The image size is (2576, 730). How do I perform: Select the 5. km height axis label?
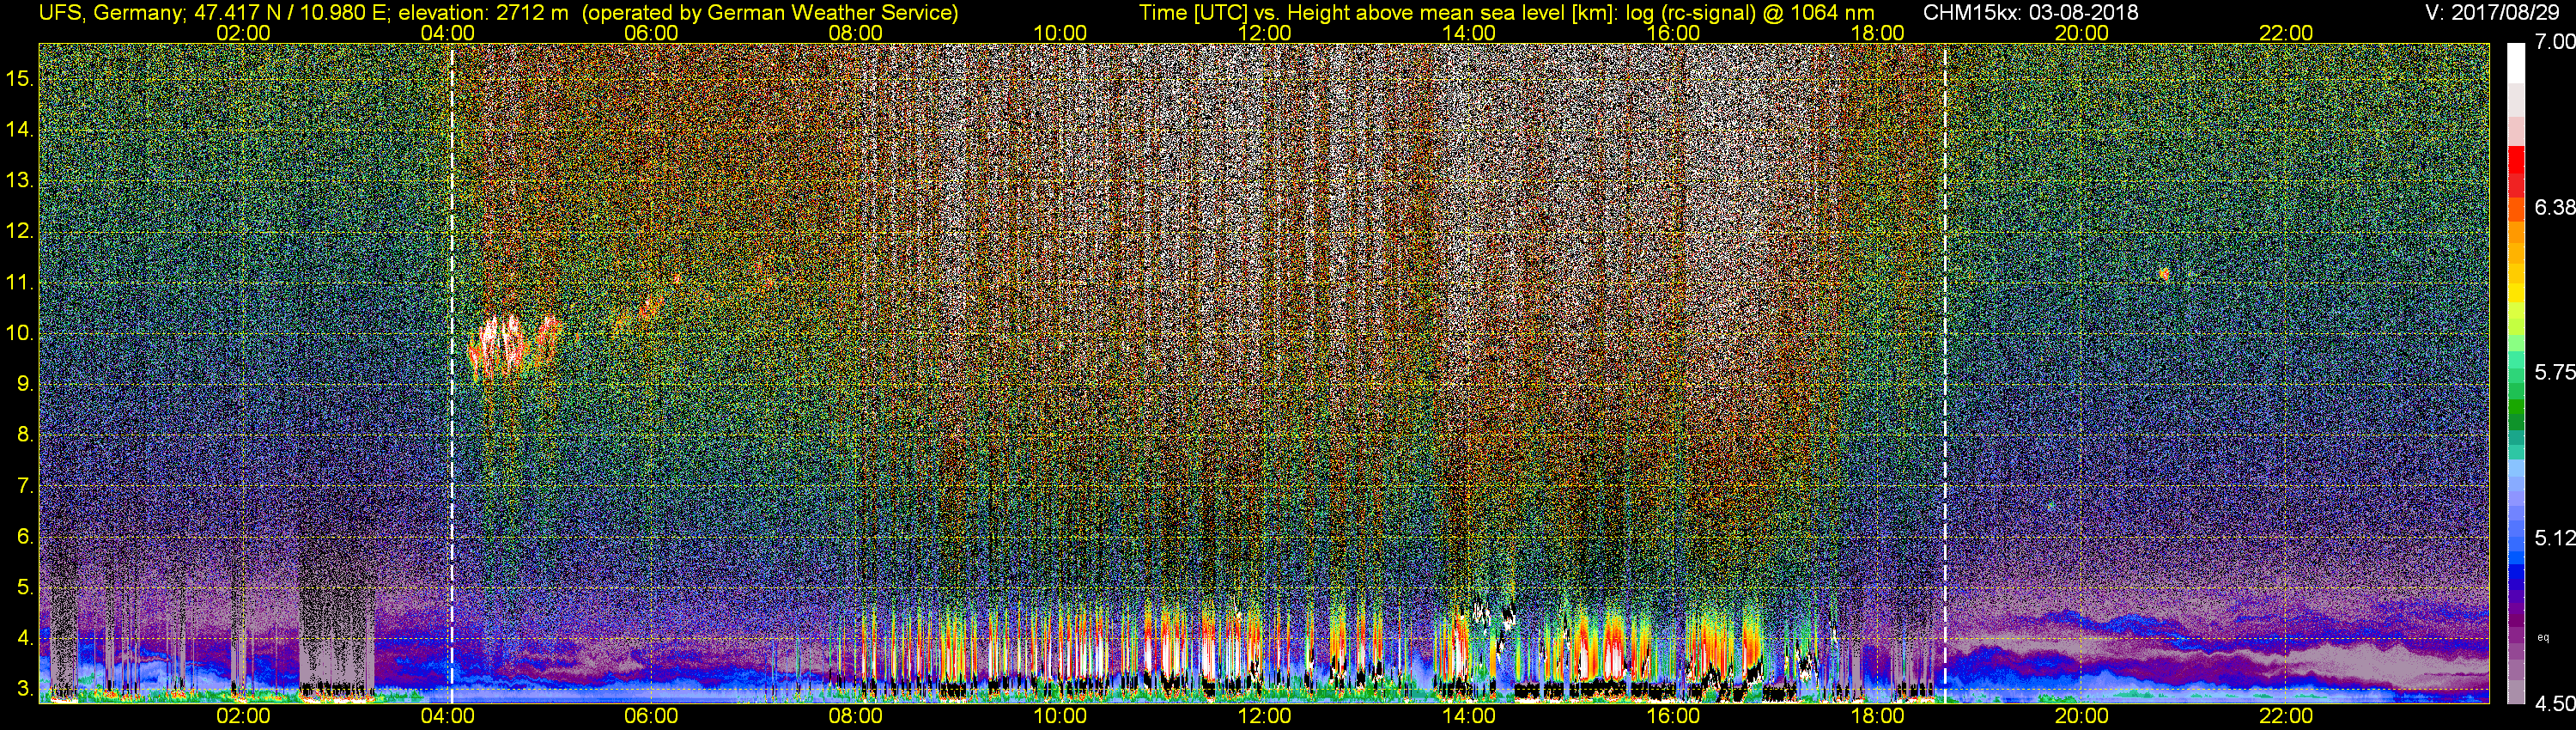point(25,587)
